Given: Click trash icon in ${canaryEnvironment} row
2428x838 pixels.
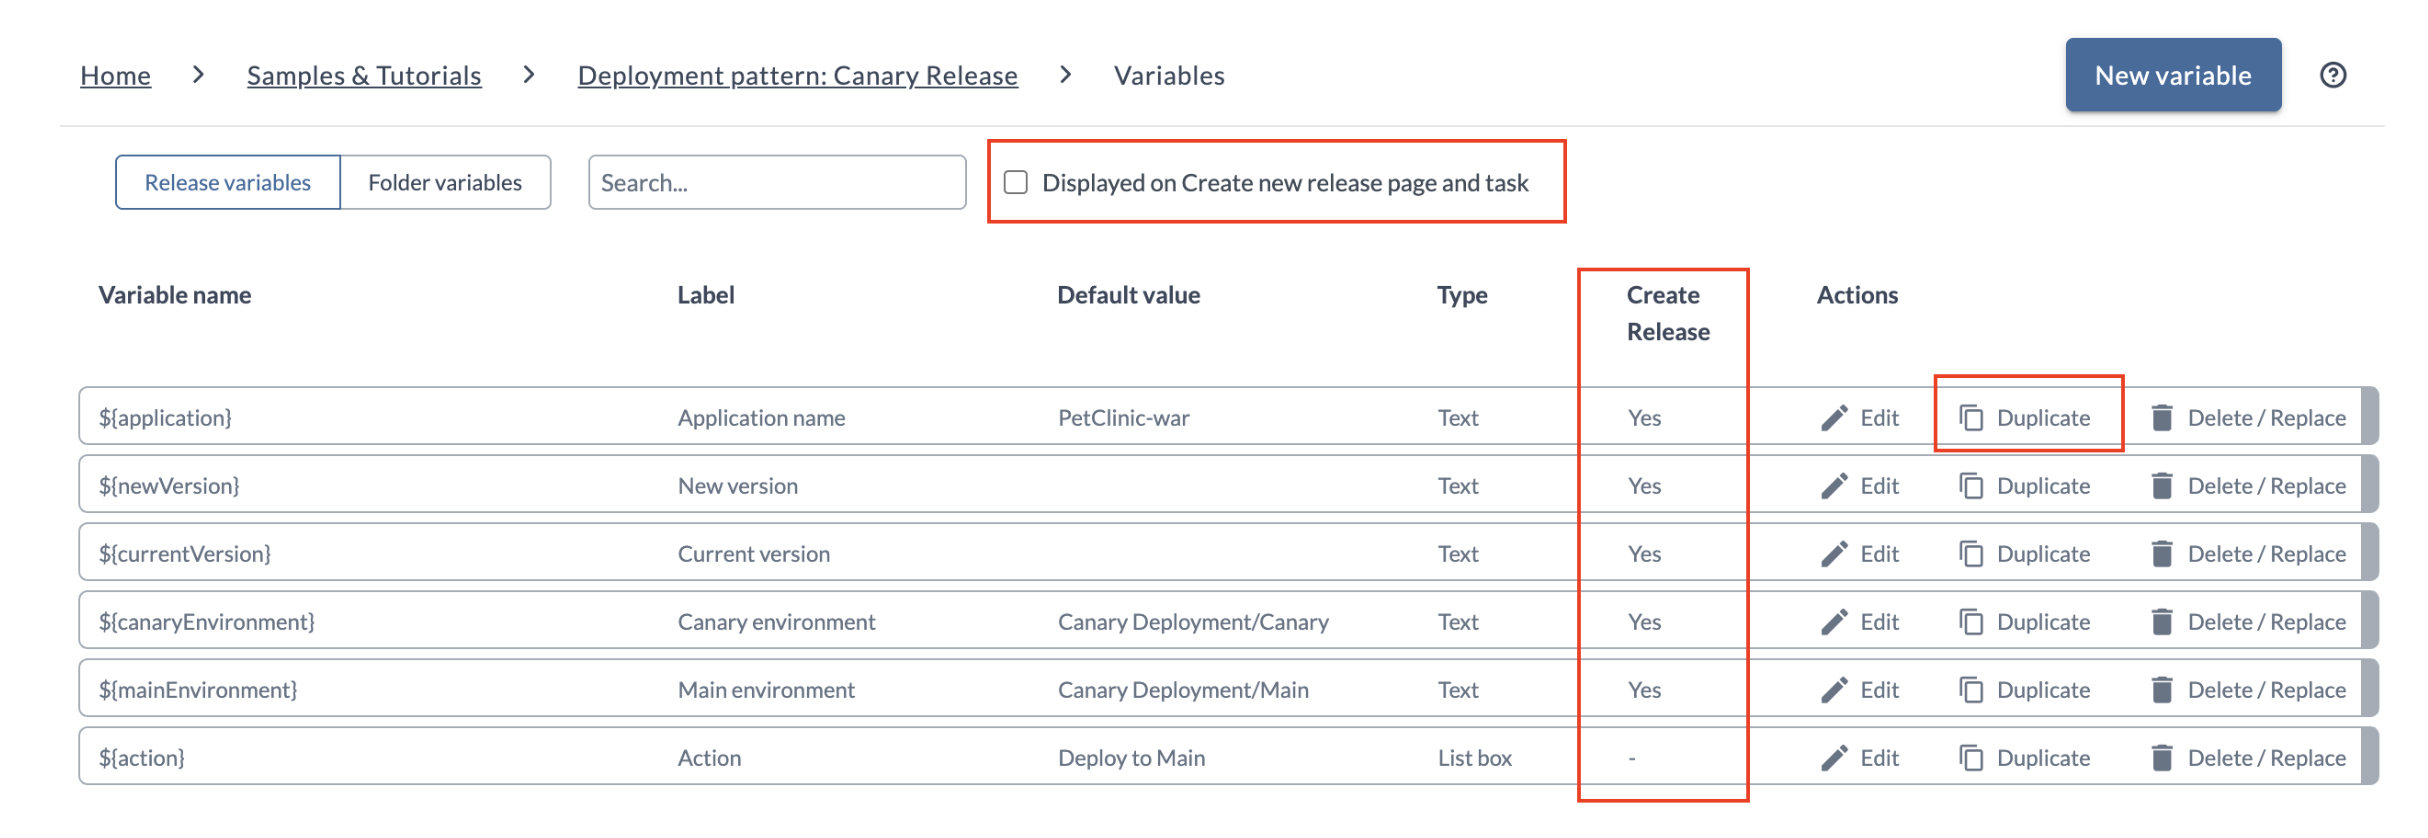Looking at the screenshot, I should pos(2162,622).
